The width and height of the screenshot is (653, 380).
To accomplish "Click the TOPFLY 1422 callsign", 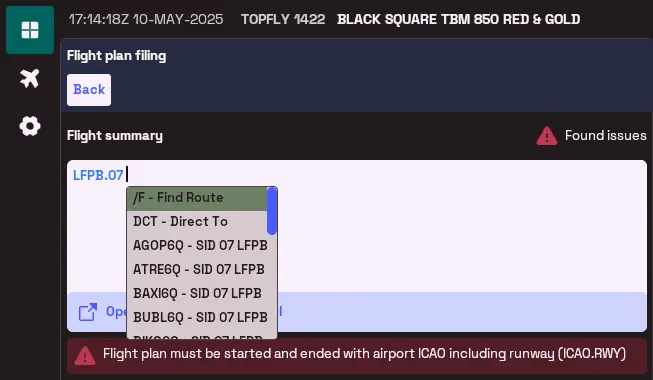I will coord(283,19).
